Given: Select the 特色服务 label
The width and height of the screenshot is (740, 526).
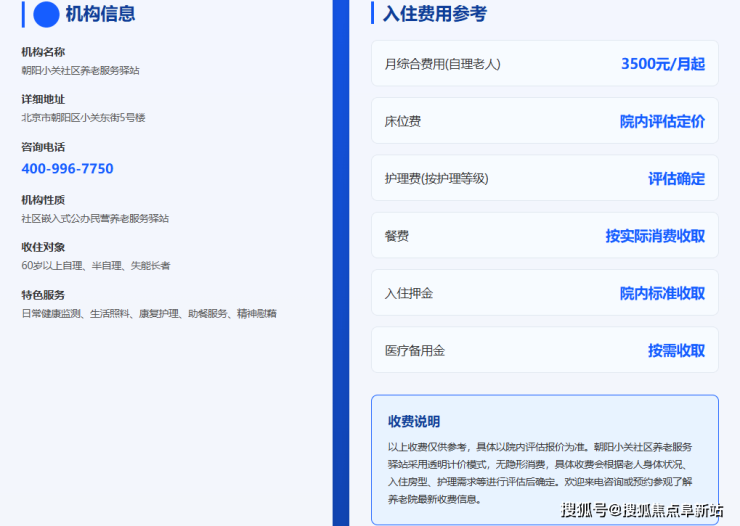Looking at the screenshot, I should point(43,295).
